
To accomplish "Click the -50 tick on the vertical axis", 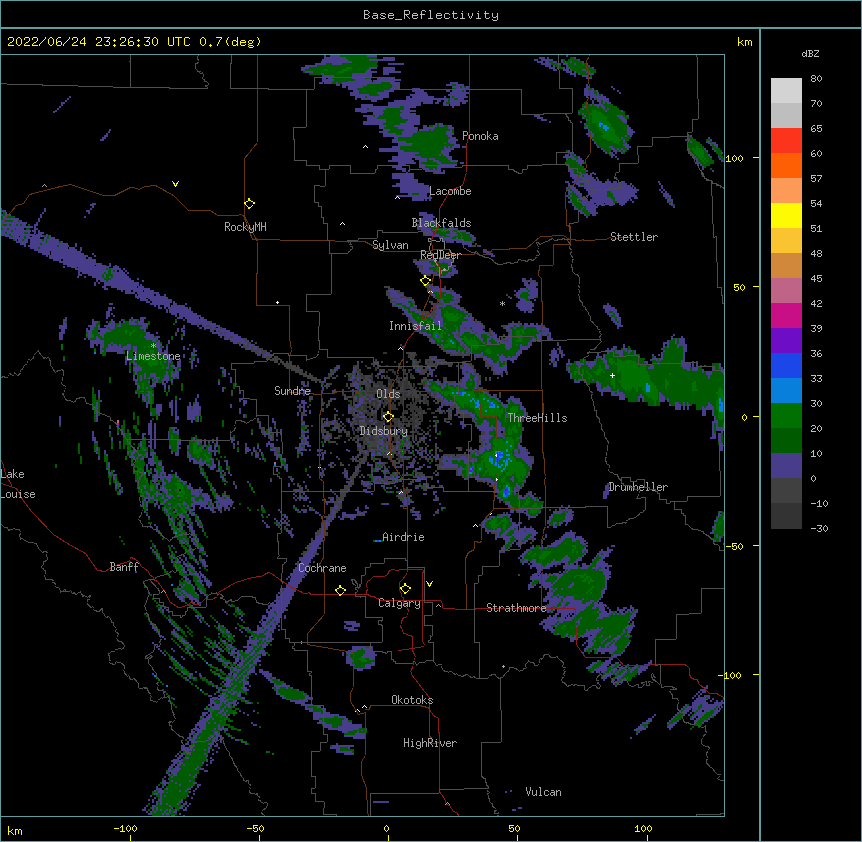I will click(x=734, y=546).
